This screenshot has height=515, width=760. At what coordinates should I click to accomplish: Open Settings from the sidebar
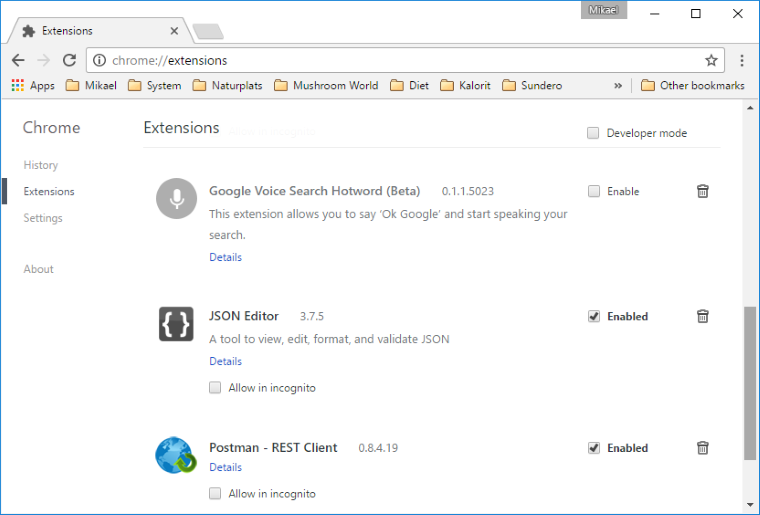pyautogui.click(x=43, y=218)
